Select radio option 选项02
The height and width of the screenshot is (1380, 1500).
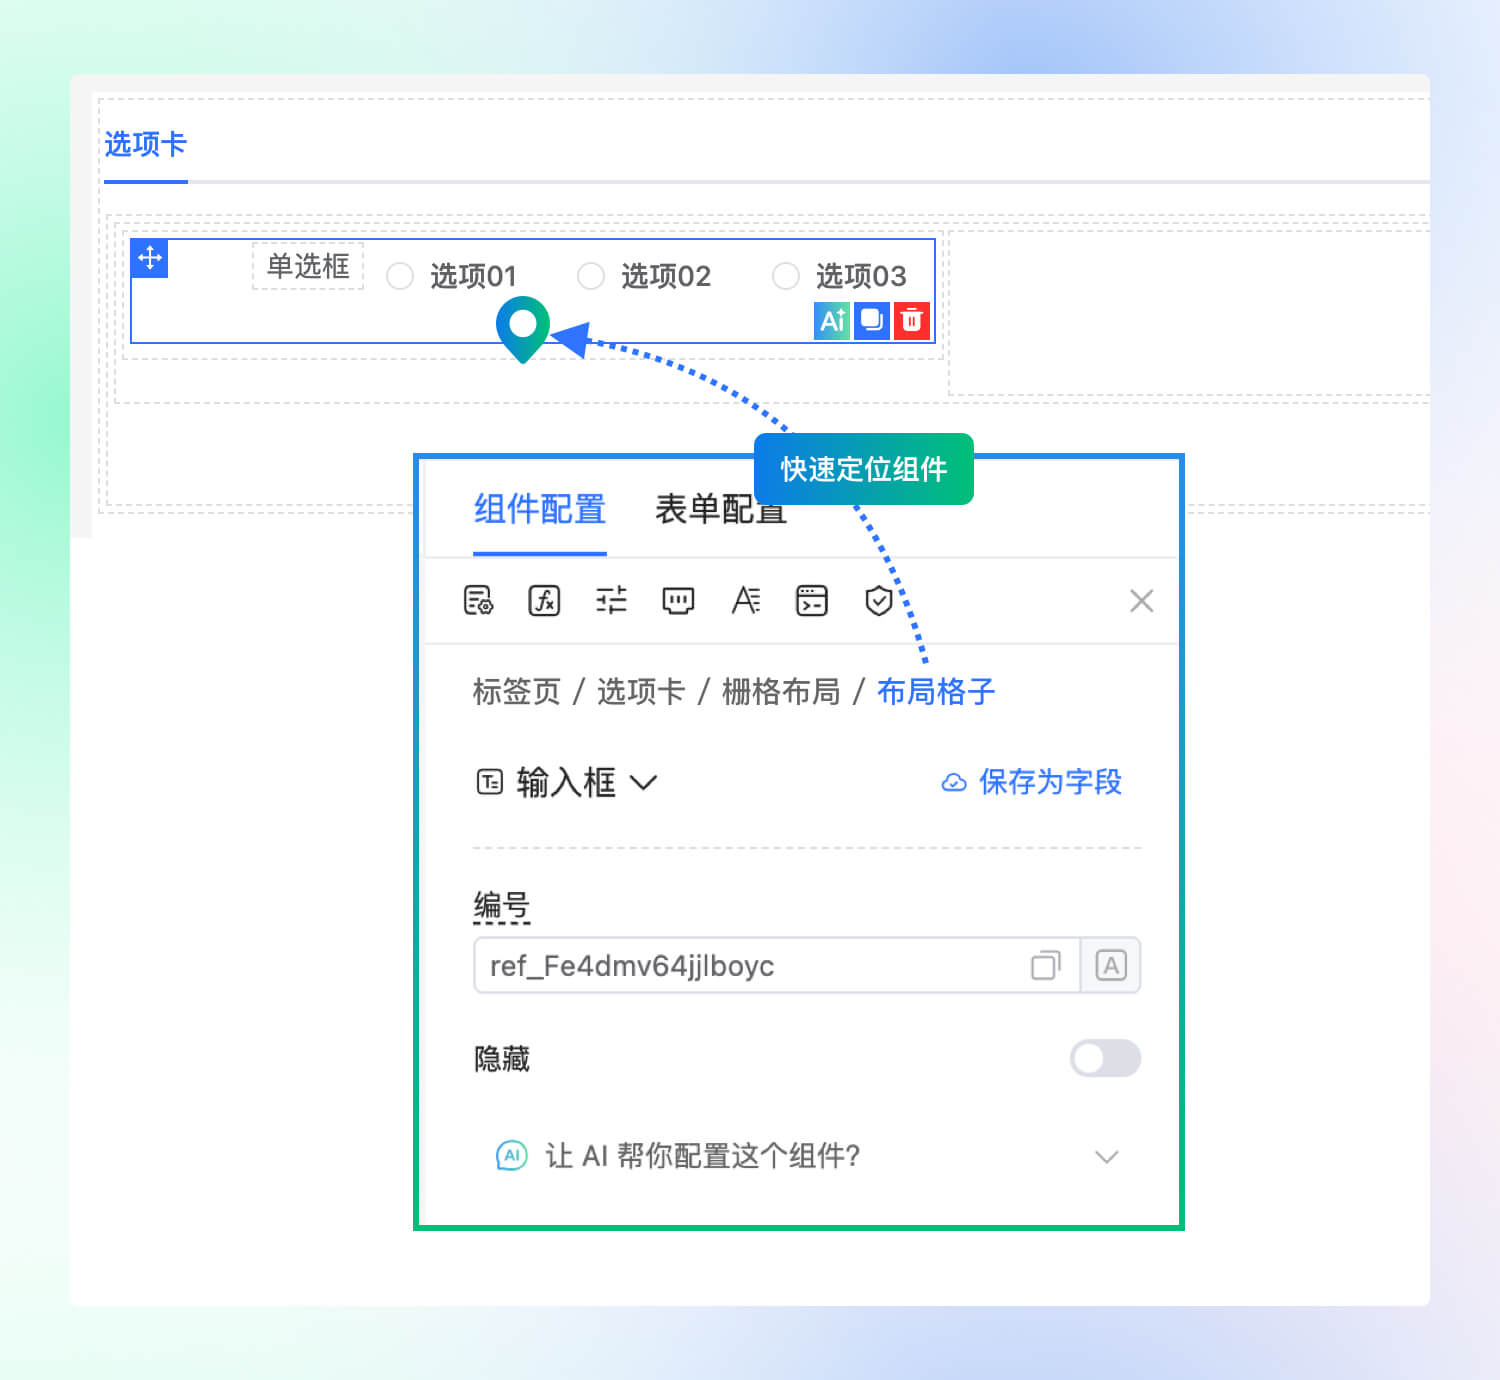tap(591, 276)
